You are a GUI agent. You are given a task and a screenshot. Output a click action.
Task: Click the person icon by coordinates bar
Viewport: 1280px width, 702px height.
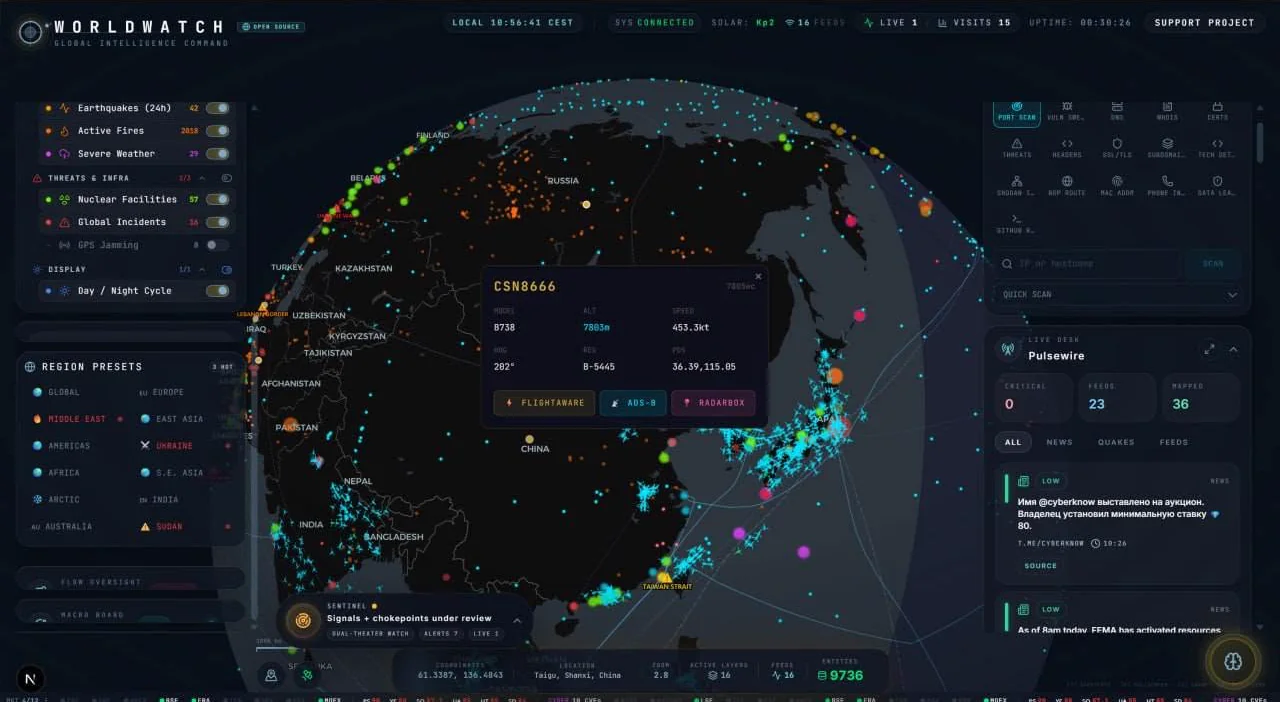(271, 675)
